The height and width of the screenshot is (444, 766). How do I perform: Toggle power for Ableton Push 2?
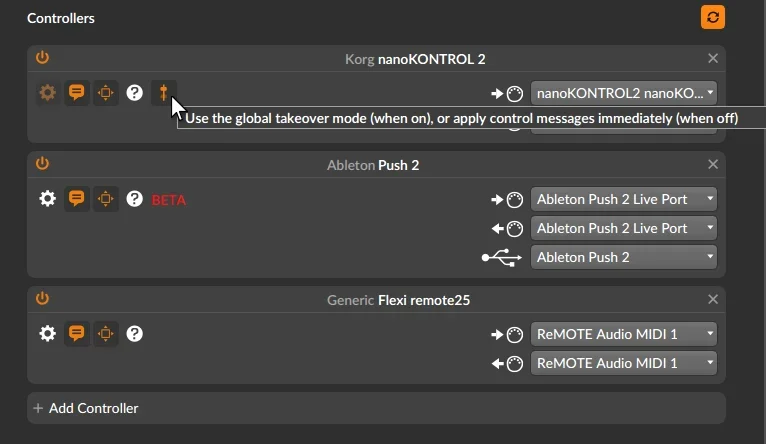pos(42,164)
